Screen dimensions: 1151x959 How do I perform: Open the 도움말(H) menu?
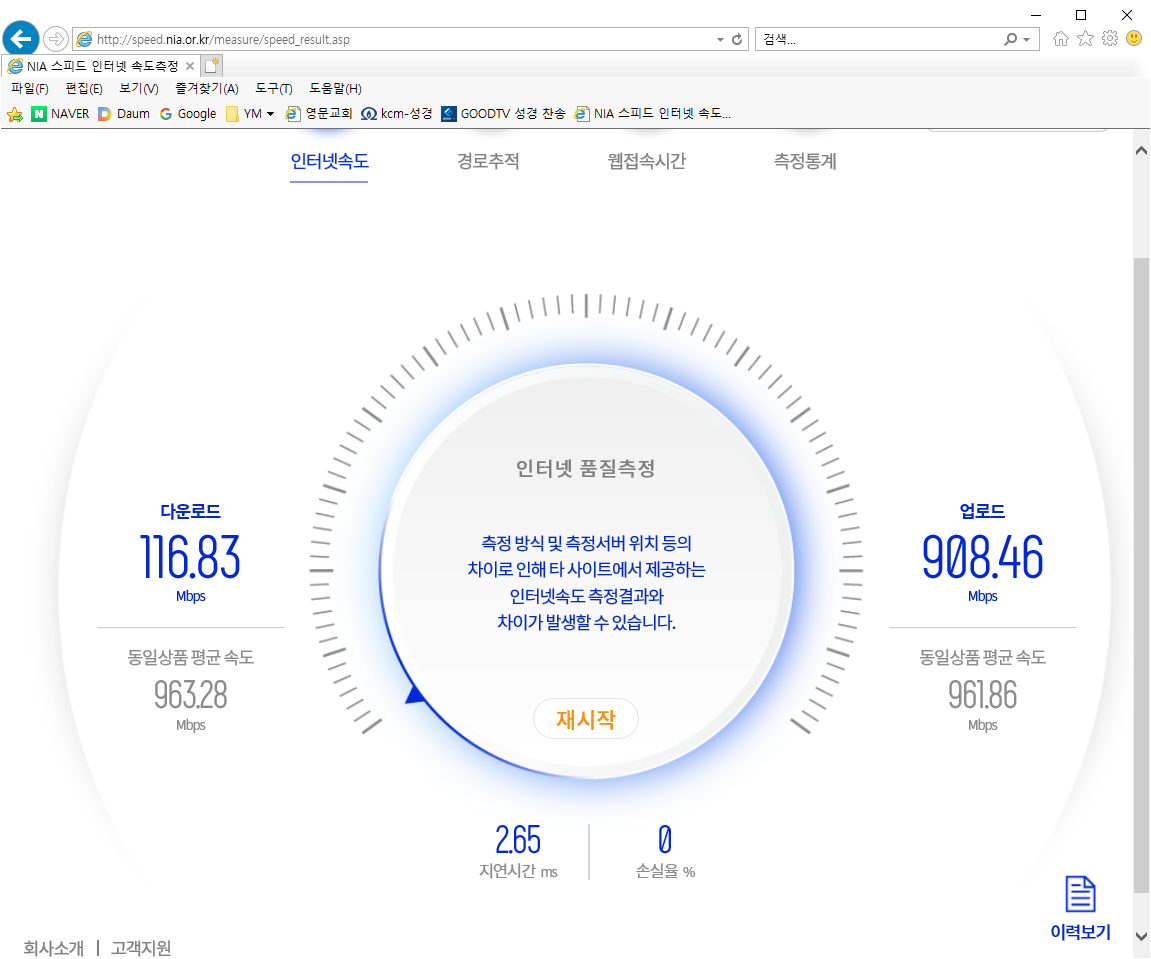(x=335, y=89)
